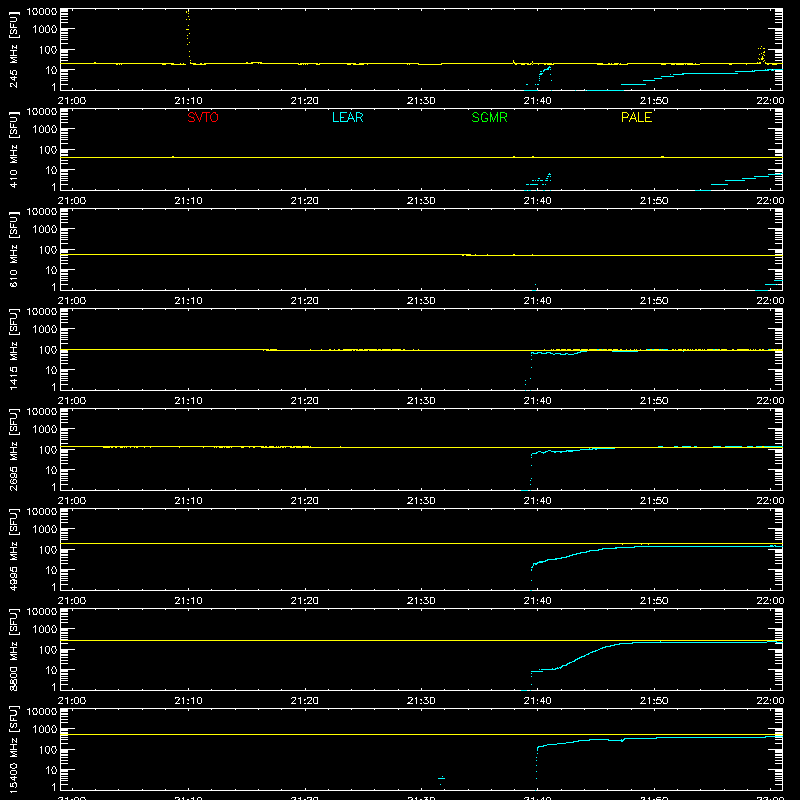Click 21:10 time label under 2695 MHz plot
800x800 pixels.
188,501
